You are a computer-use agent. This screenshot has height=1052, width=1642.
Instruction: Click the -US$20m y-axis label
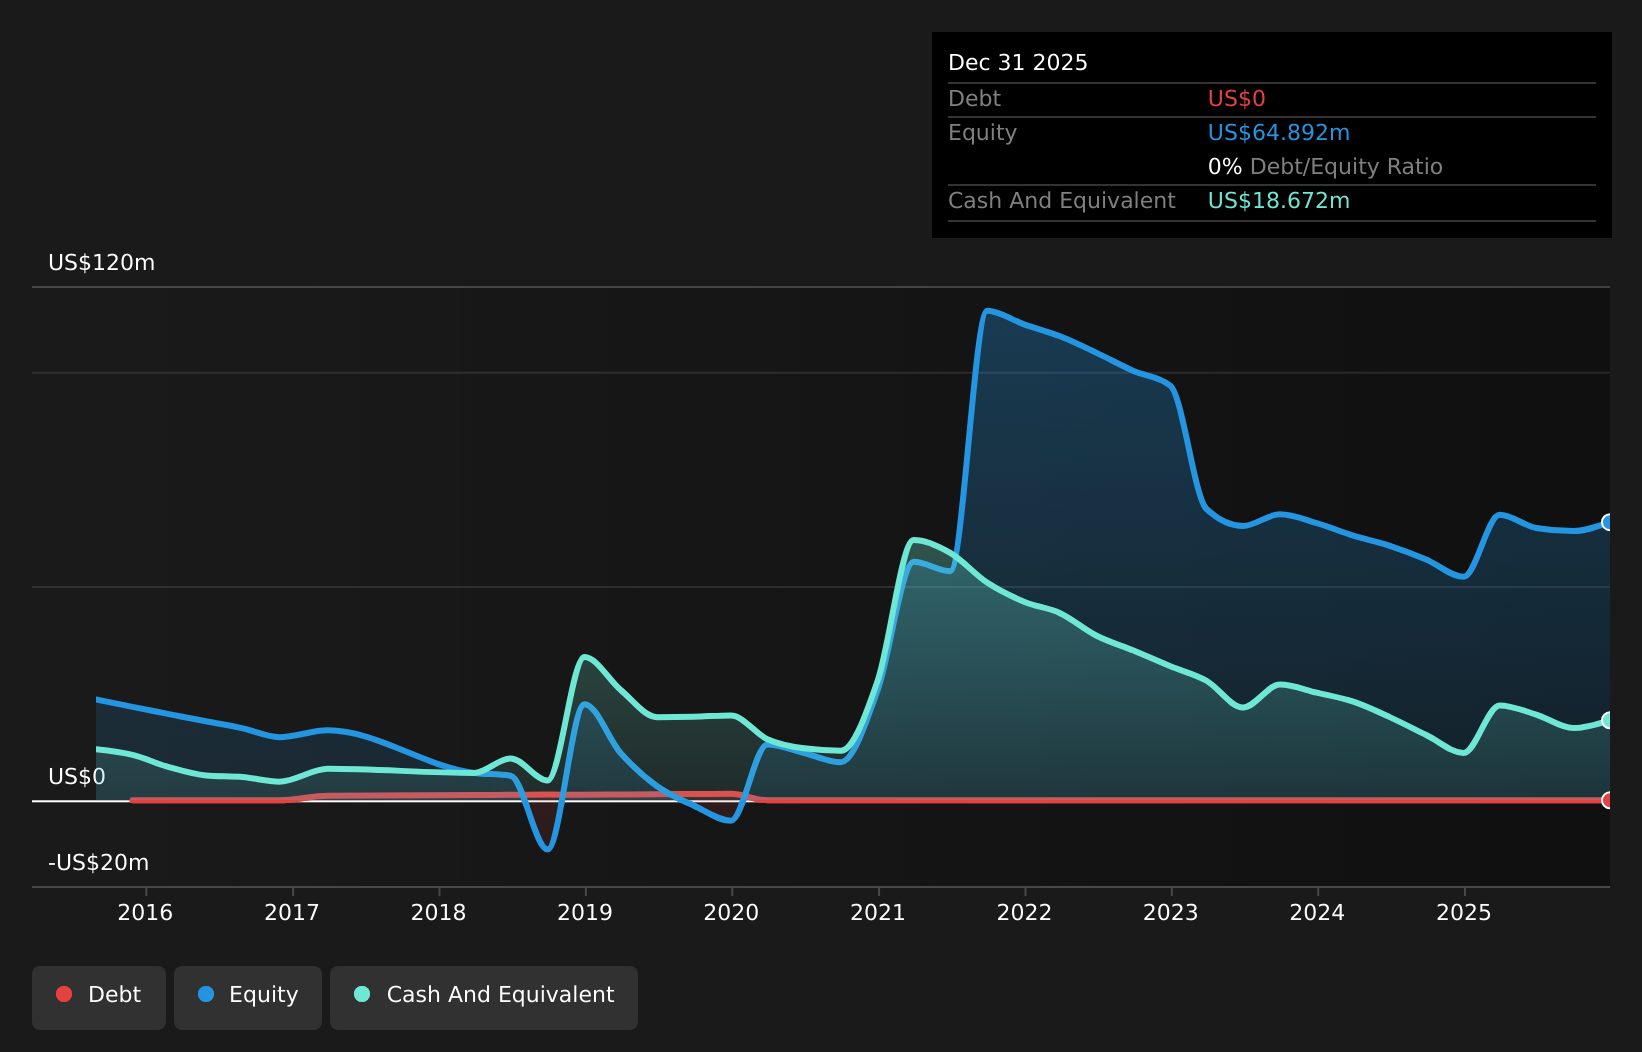(x=99, y=863)
